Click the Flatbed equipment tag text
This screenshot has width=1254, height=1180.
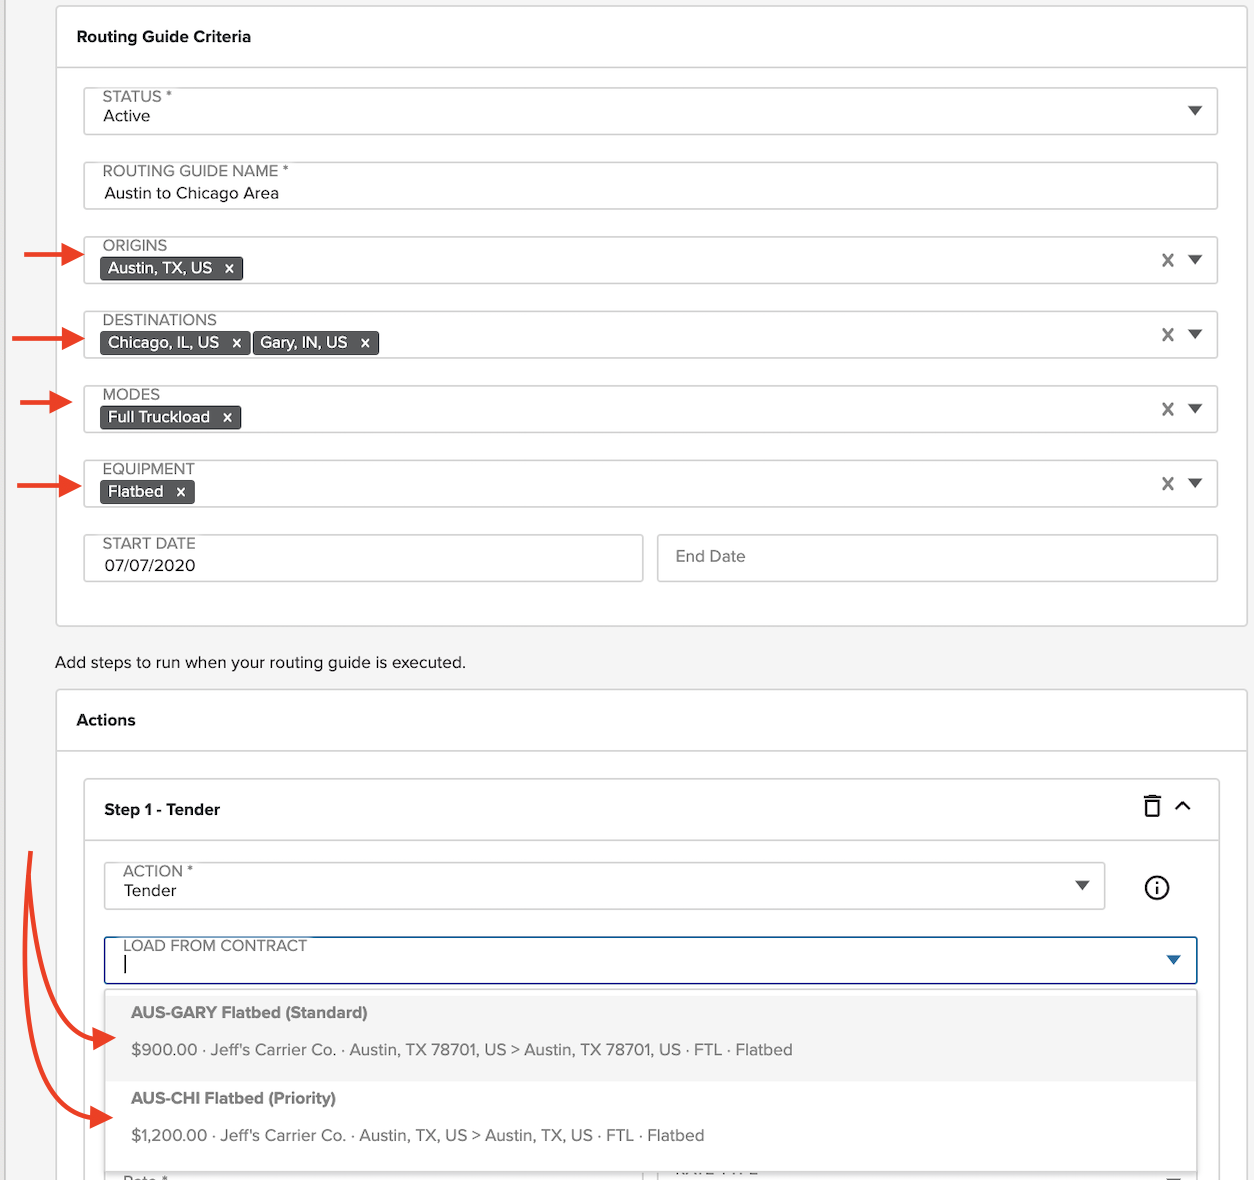coord(136,492)
